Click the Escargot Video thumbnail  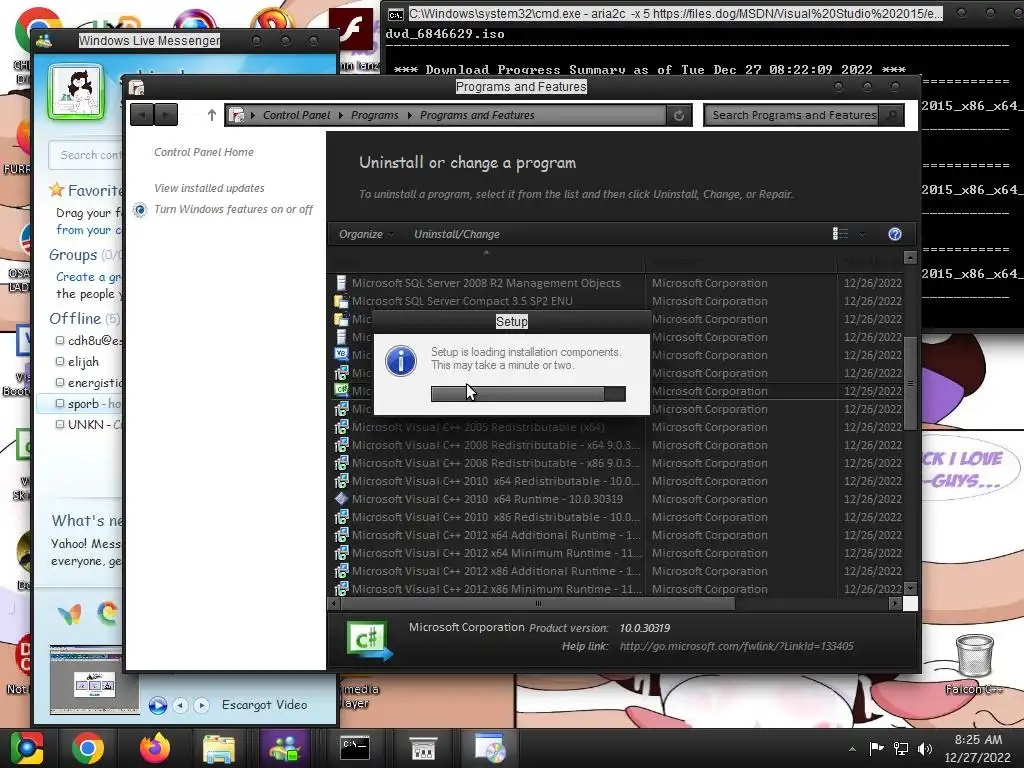tap(94, 680)
